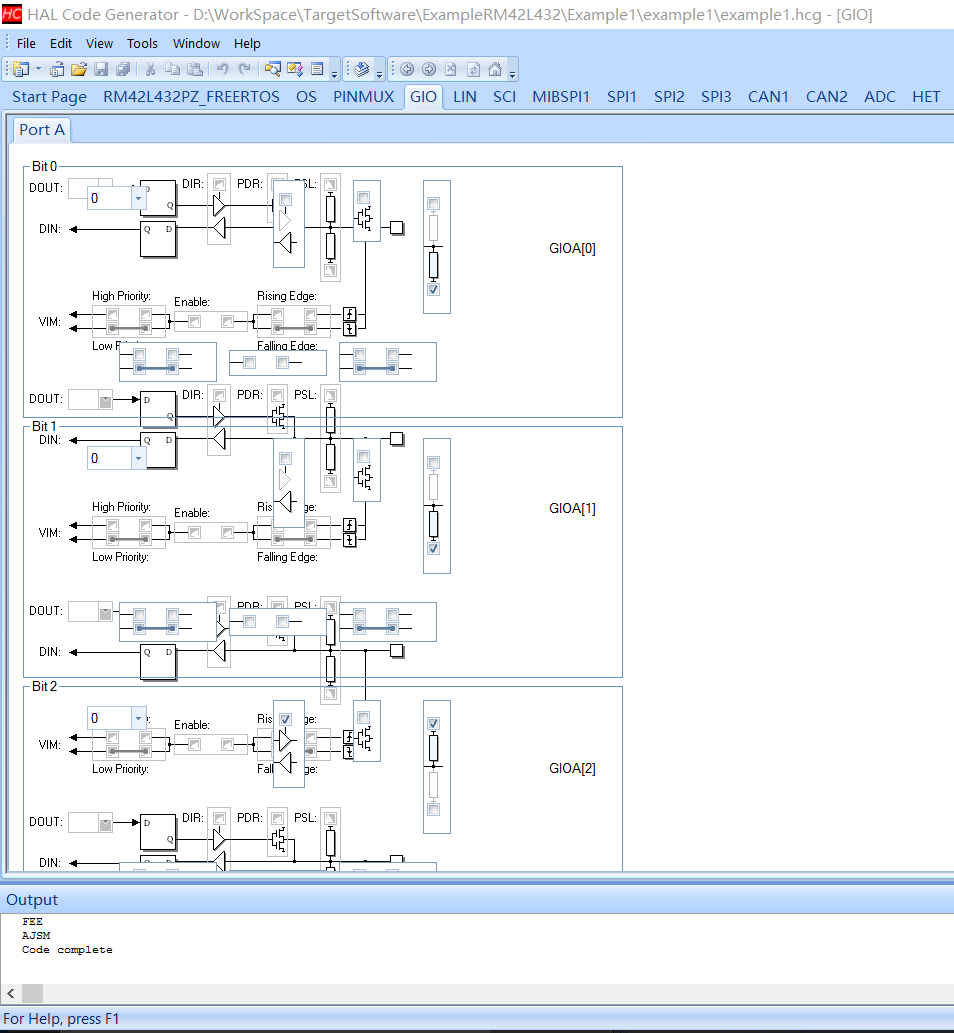The width and height of the screenshot is (954, 1033).
Task: Toggle the Bit 0 DIR checkbox
Action: [219, 186]
